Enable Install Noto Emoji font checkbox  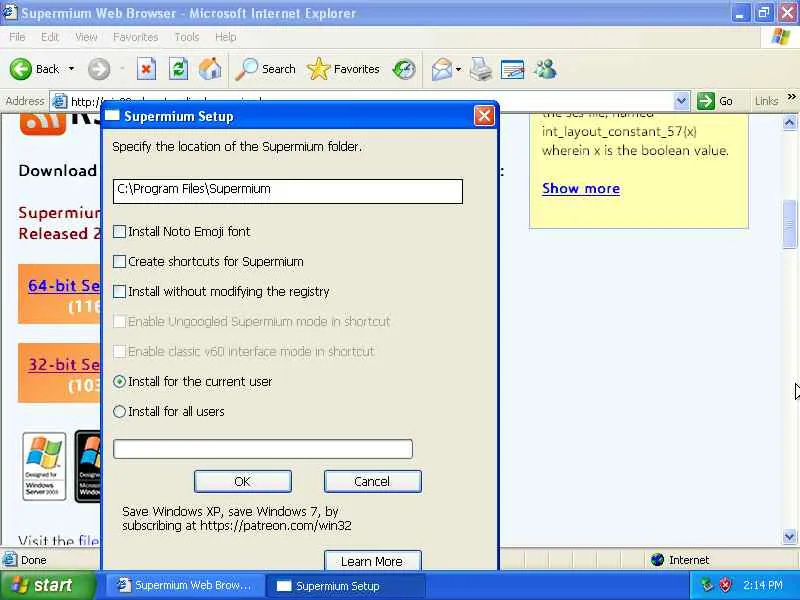[119, 232]
